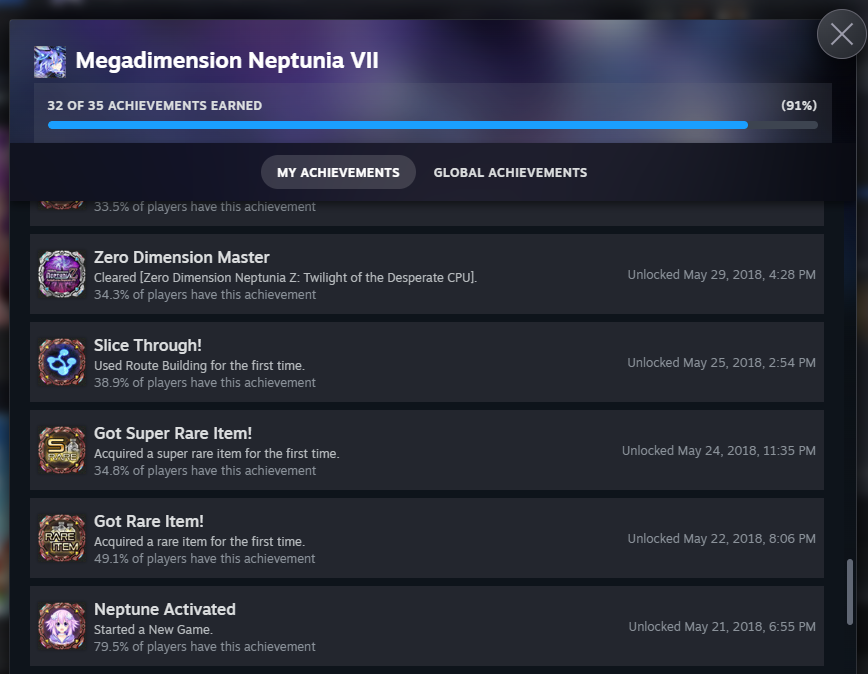
Task: Select the 'Slice Through!' title
Action: pos(148,345)
